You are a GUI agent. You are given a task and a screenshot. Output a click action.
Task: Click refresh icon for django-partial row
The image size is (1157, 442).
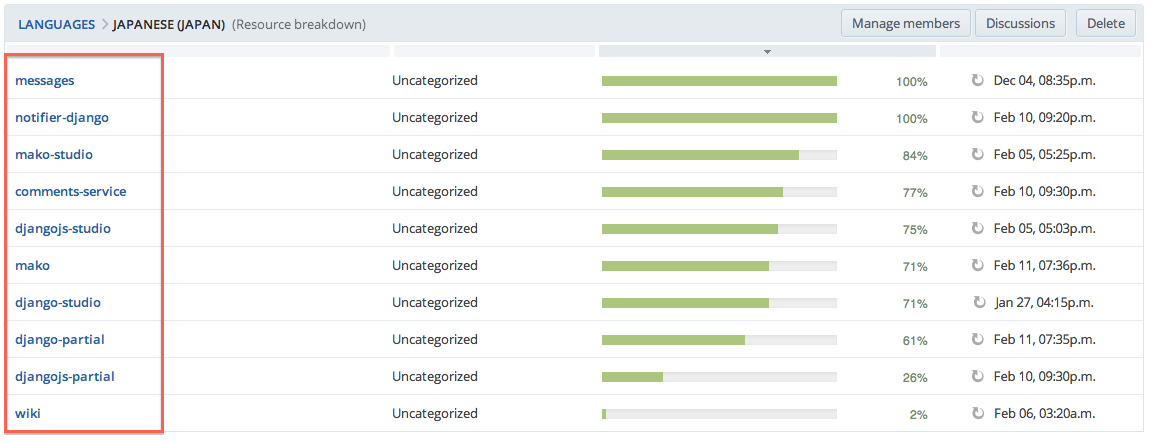977,340
